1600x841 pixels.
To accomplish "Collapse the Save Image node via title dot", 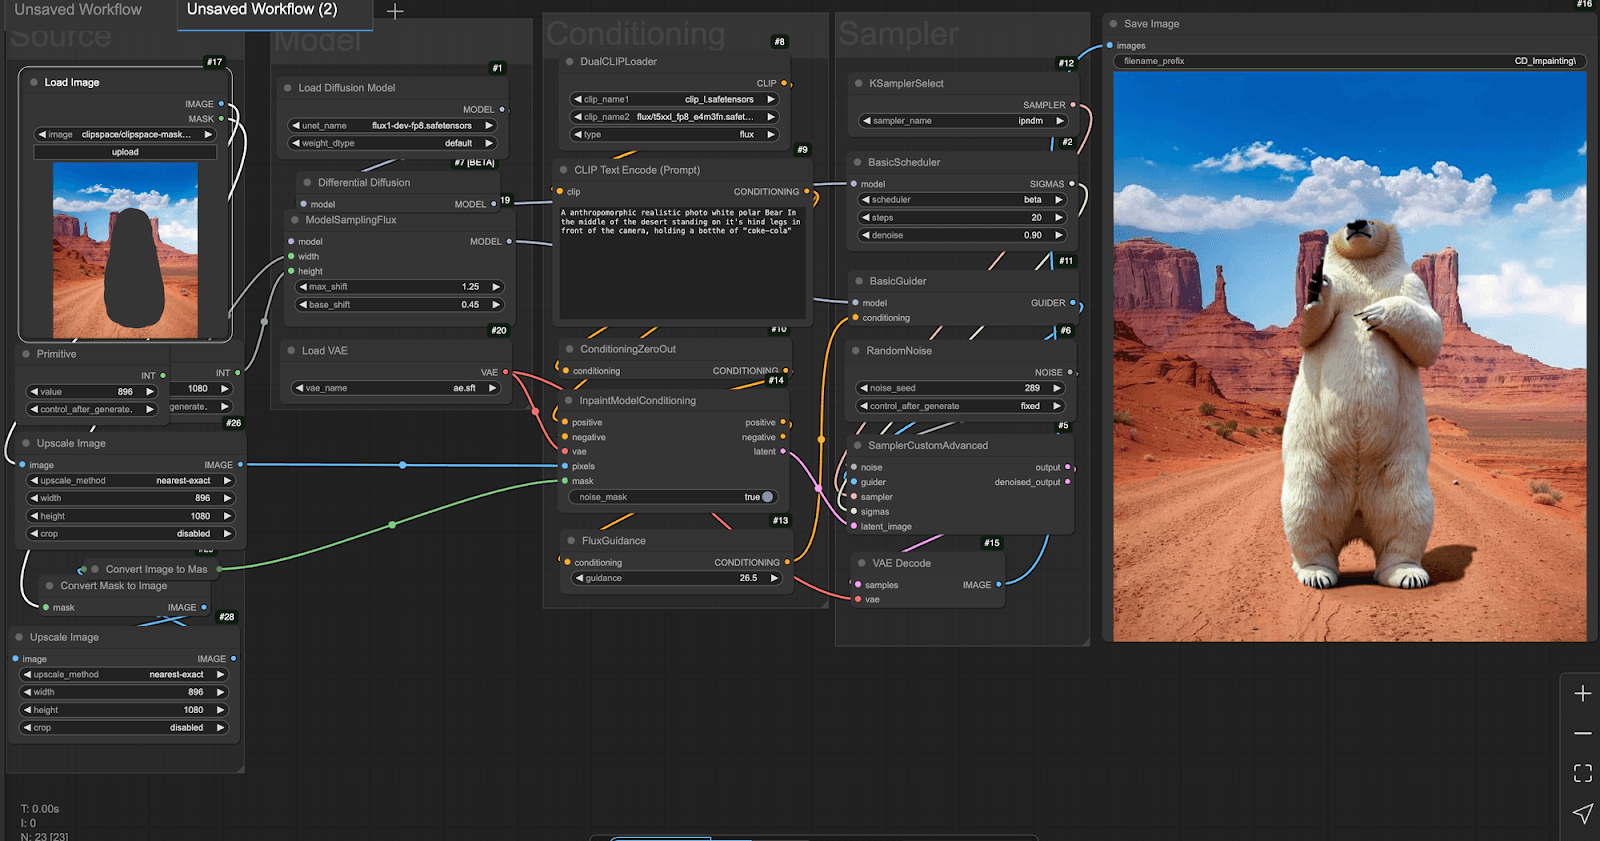I will point(1113,24).
